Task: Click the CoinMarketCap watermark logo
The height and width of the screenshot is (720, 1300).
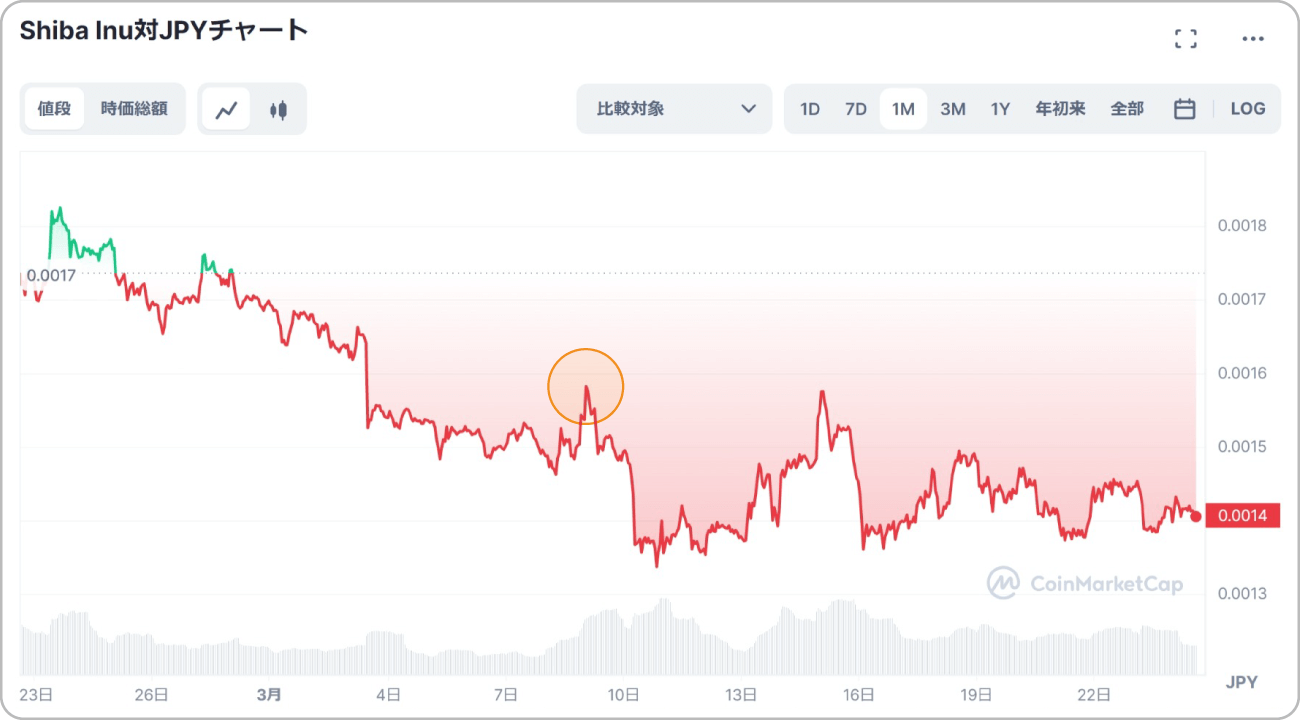Action: pyautogui.click(x=1085, y=583)
